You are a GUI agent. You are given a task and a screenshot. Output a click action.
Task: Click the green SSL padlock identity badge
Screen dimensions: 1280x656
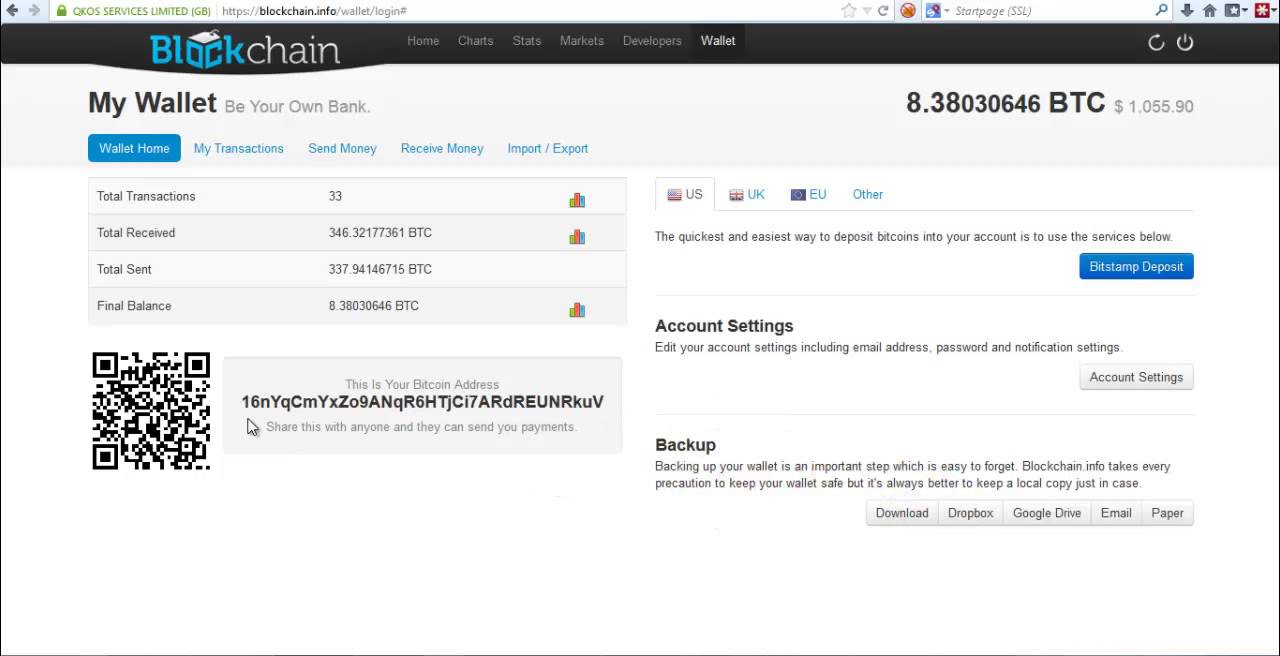pyautogui.click(x=133, y=11)
